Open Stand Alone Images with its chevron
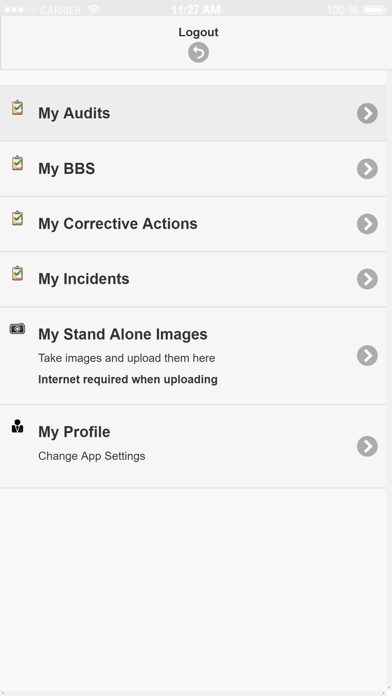 point(367,356)
